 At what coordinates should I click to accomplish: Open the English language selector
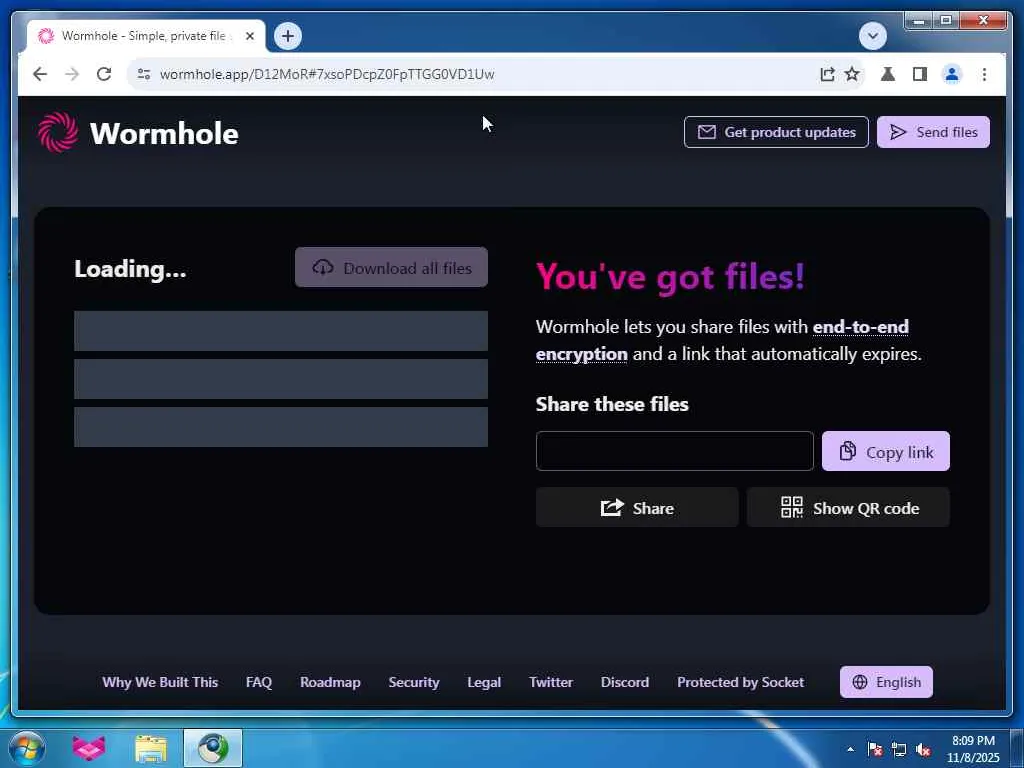click(886, 682)
